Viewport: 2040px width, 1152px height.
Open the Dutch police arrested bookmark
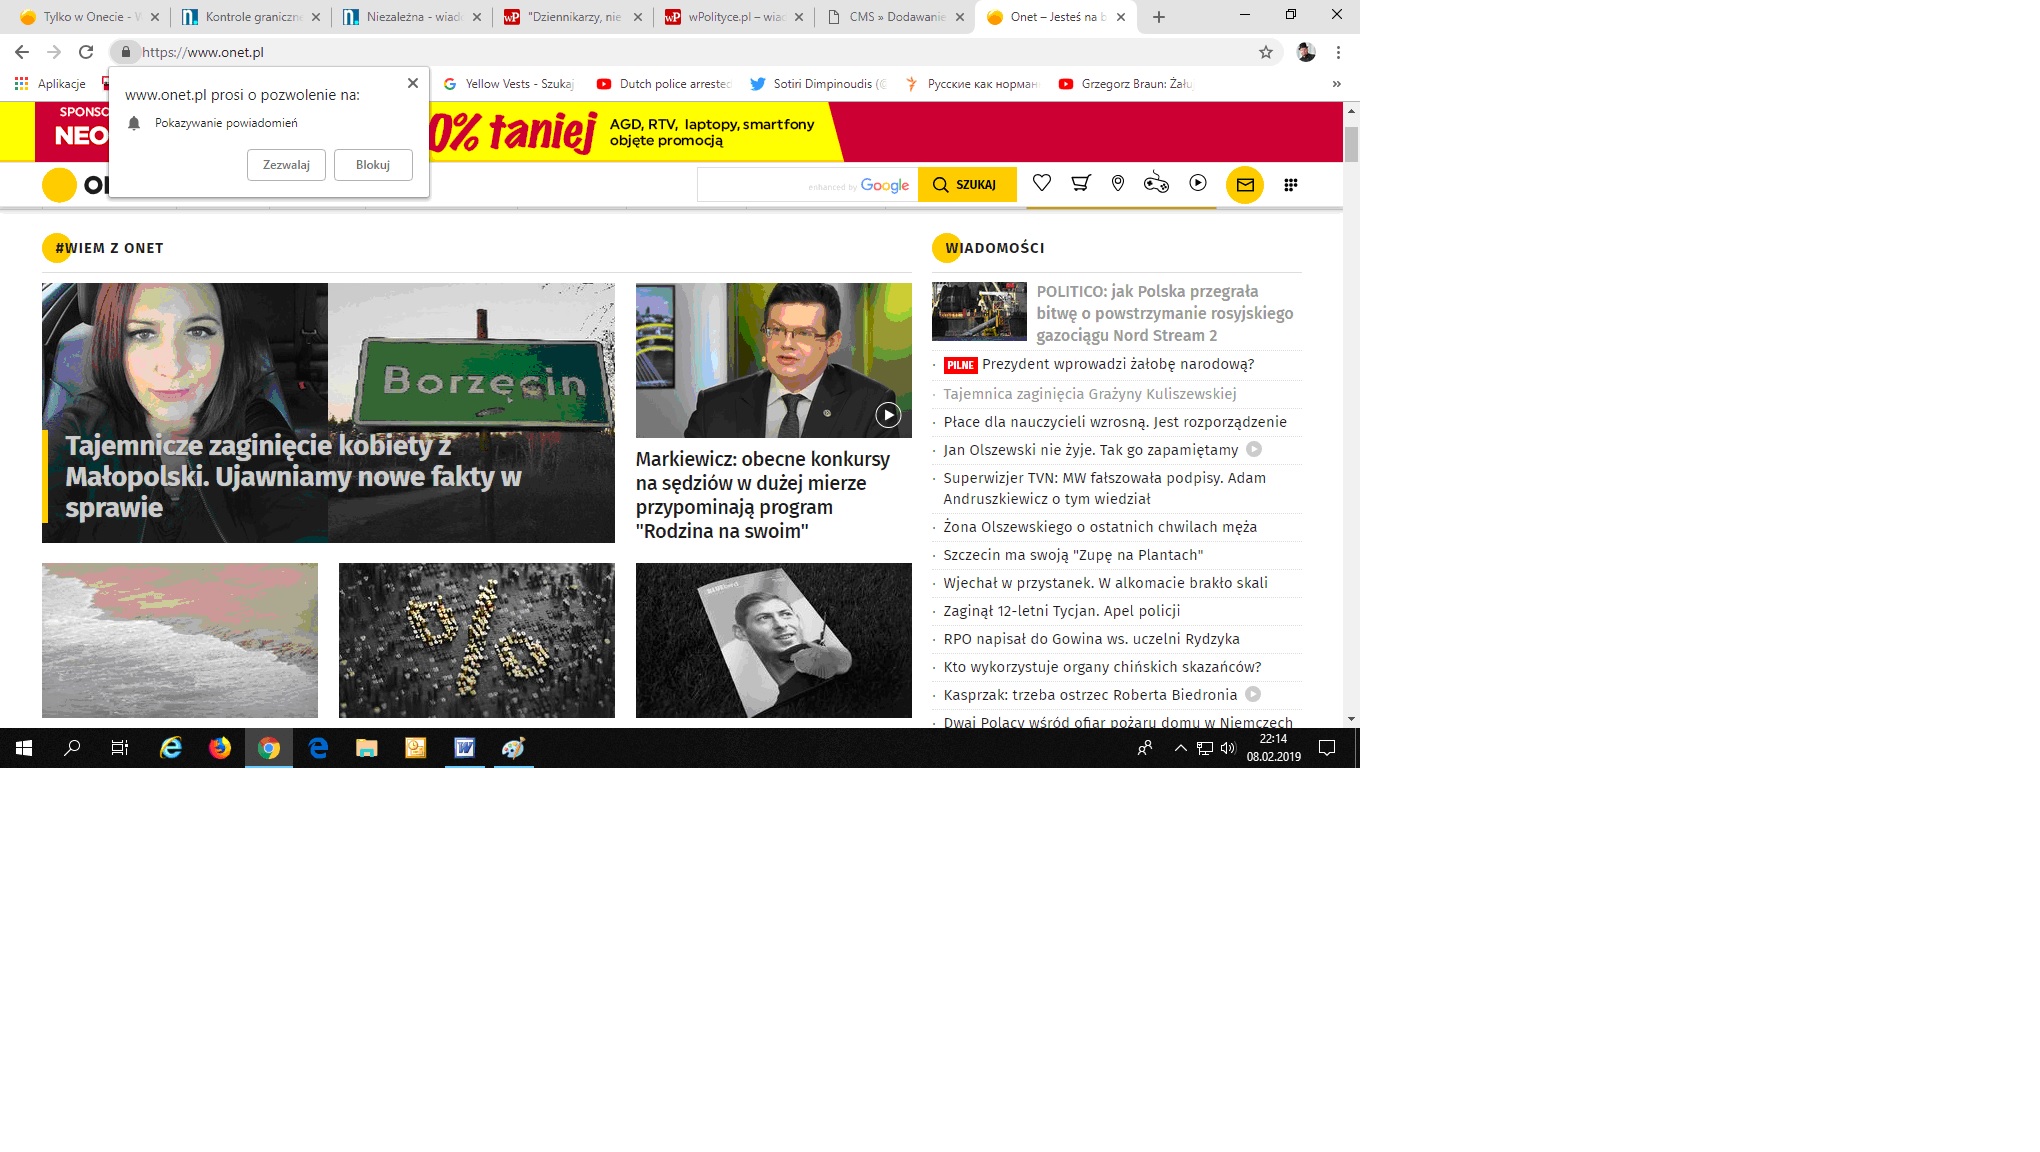point(664,84)
